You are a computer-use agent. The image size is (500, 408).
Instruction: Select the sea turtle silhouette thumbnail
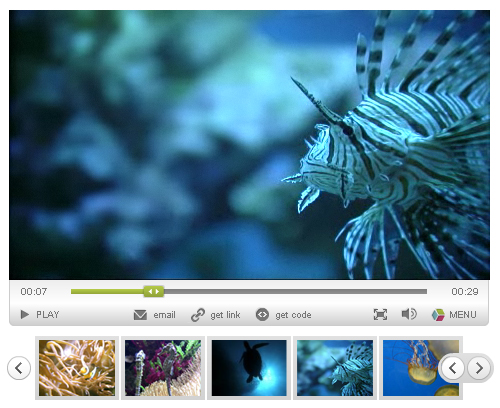click(249, 368)
